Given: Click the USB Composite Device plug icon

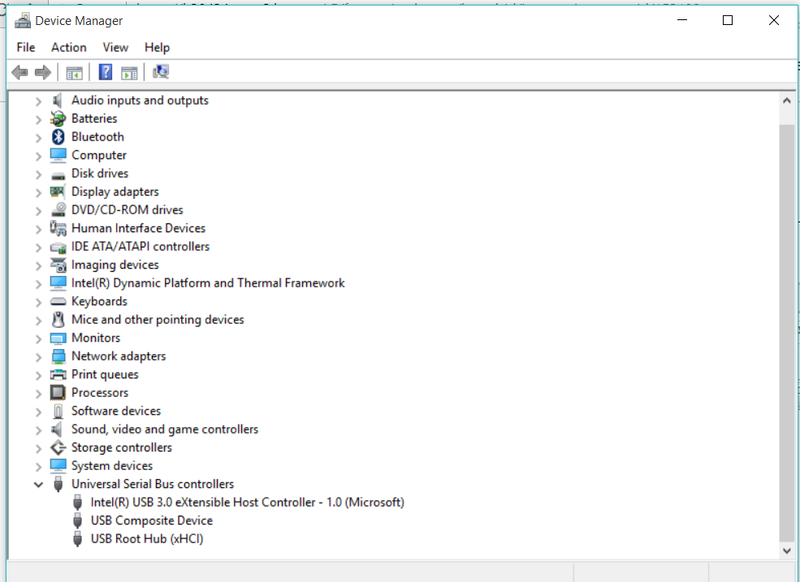Looking at the screenshot, I should tap(78, 521).
